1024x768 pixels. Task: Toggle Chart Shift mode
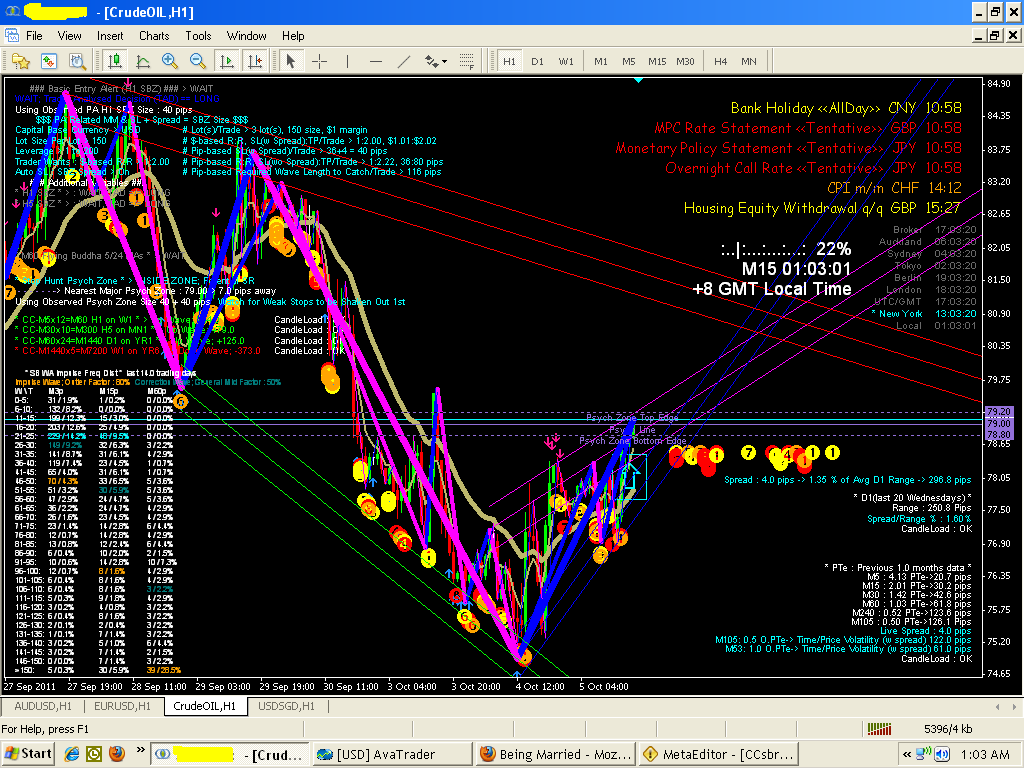click(x=256, y=61)
